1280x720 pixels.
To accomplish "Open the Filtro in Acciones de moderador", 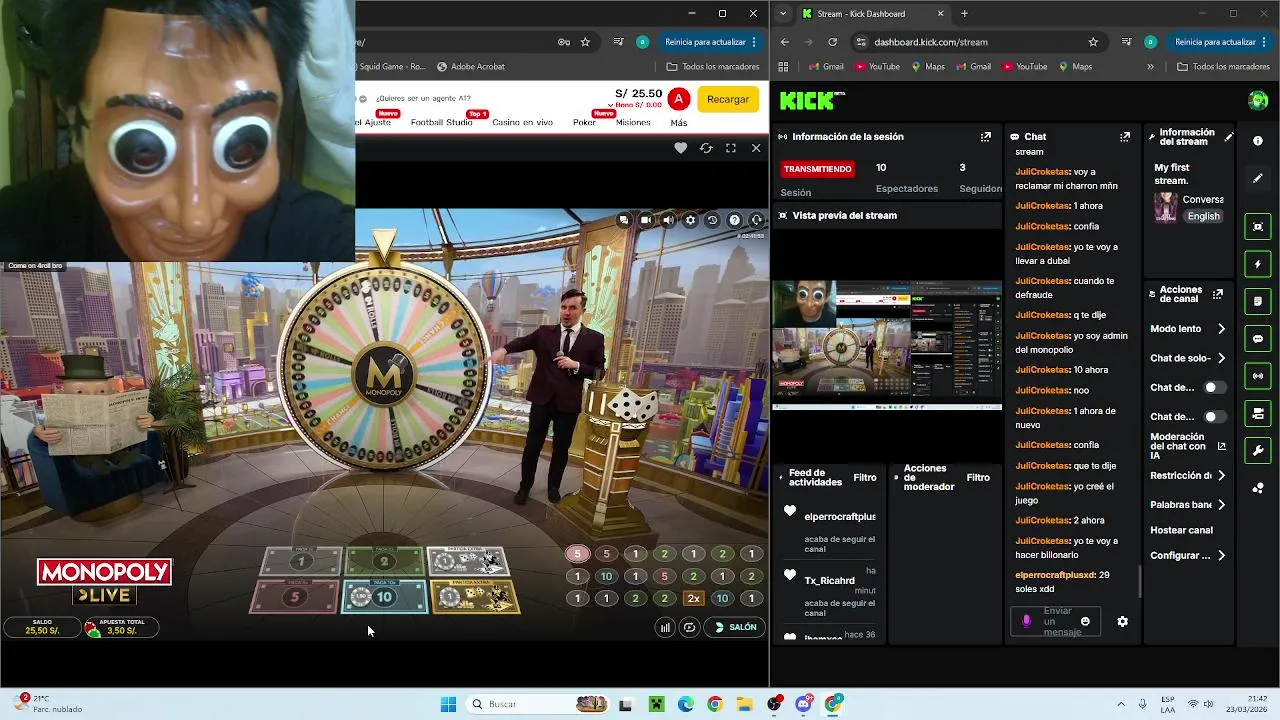I will pyautogui.click(x=978, y=478).
